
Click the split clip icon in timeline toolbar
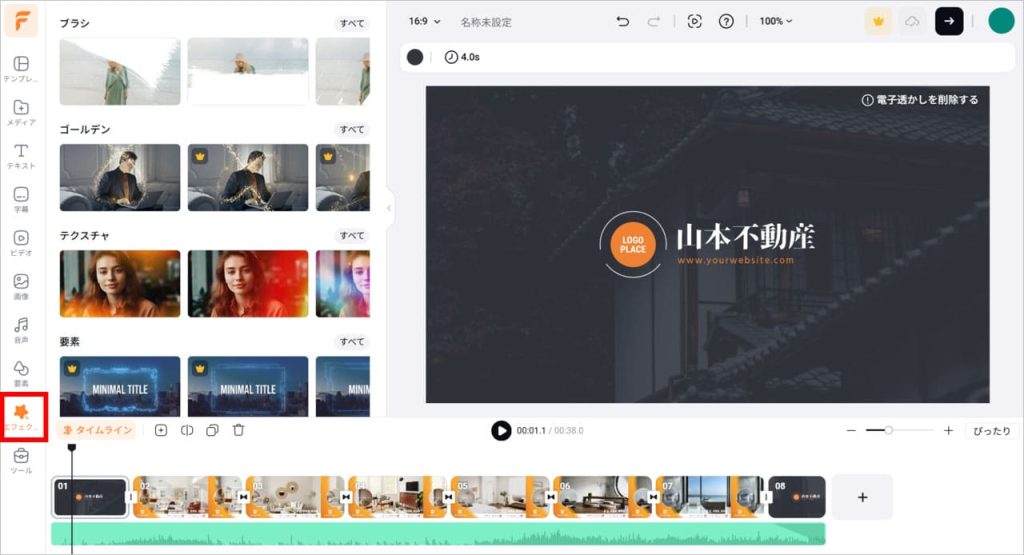pyautogui.click(x=186, y=430)
